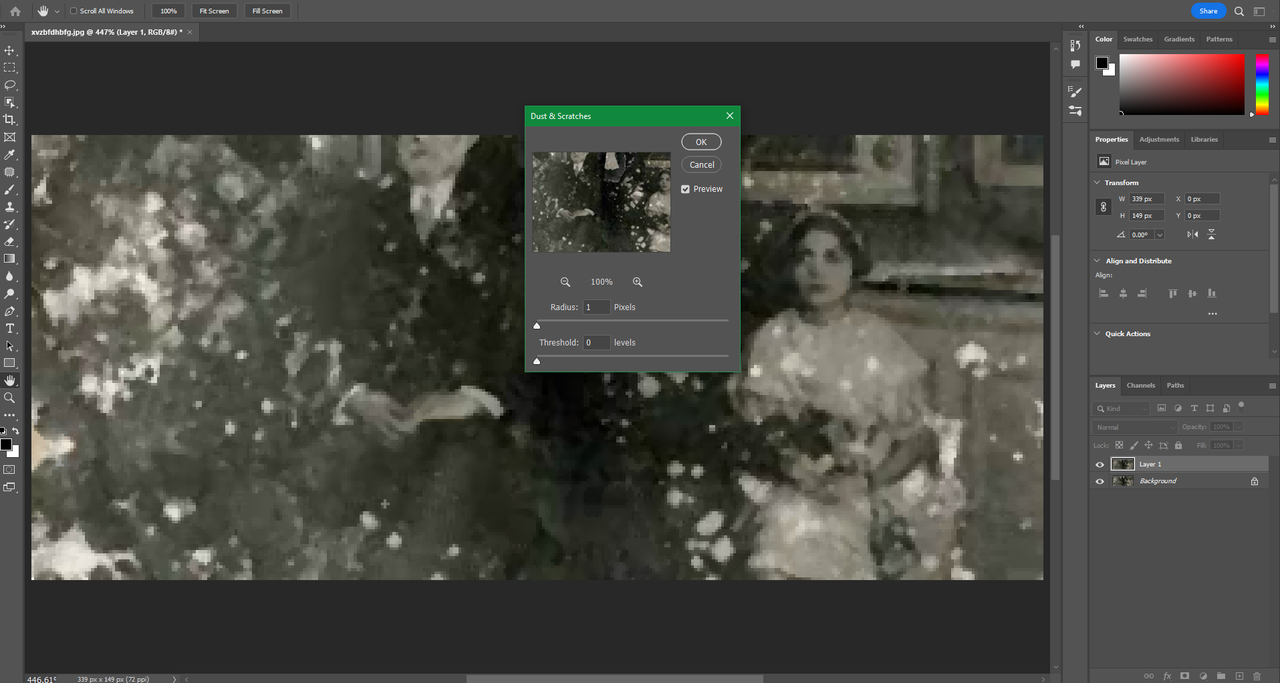Viewport: 1280px width, 683px height.
Task: Select the Gradient tool
Action: 10,258
